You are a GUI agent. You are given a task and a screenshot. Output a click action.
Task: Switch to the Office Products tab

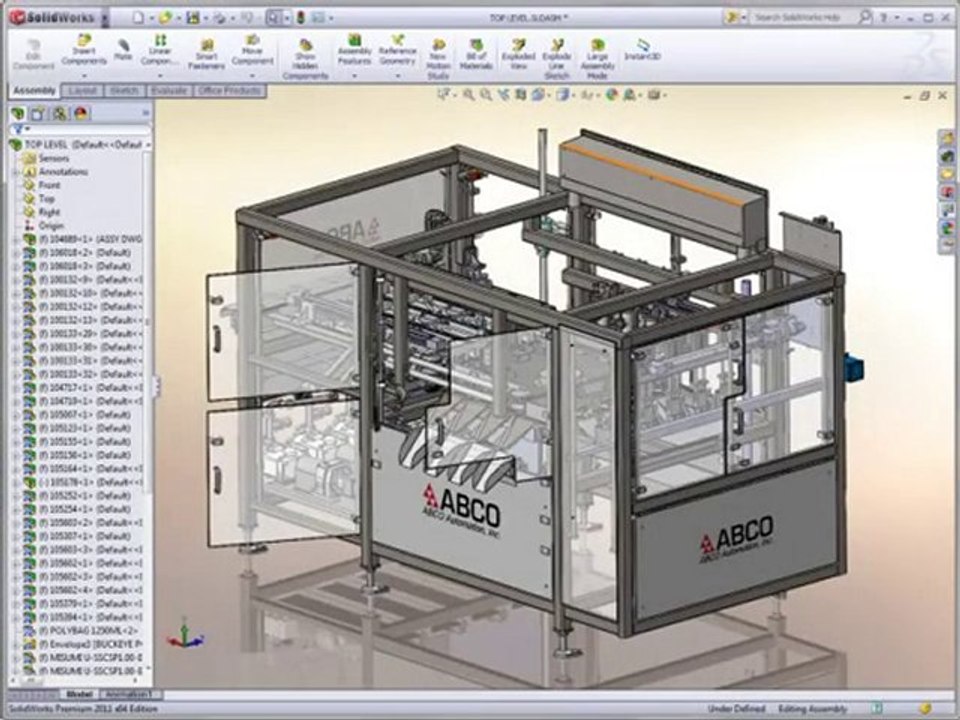click(230, 91)
